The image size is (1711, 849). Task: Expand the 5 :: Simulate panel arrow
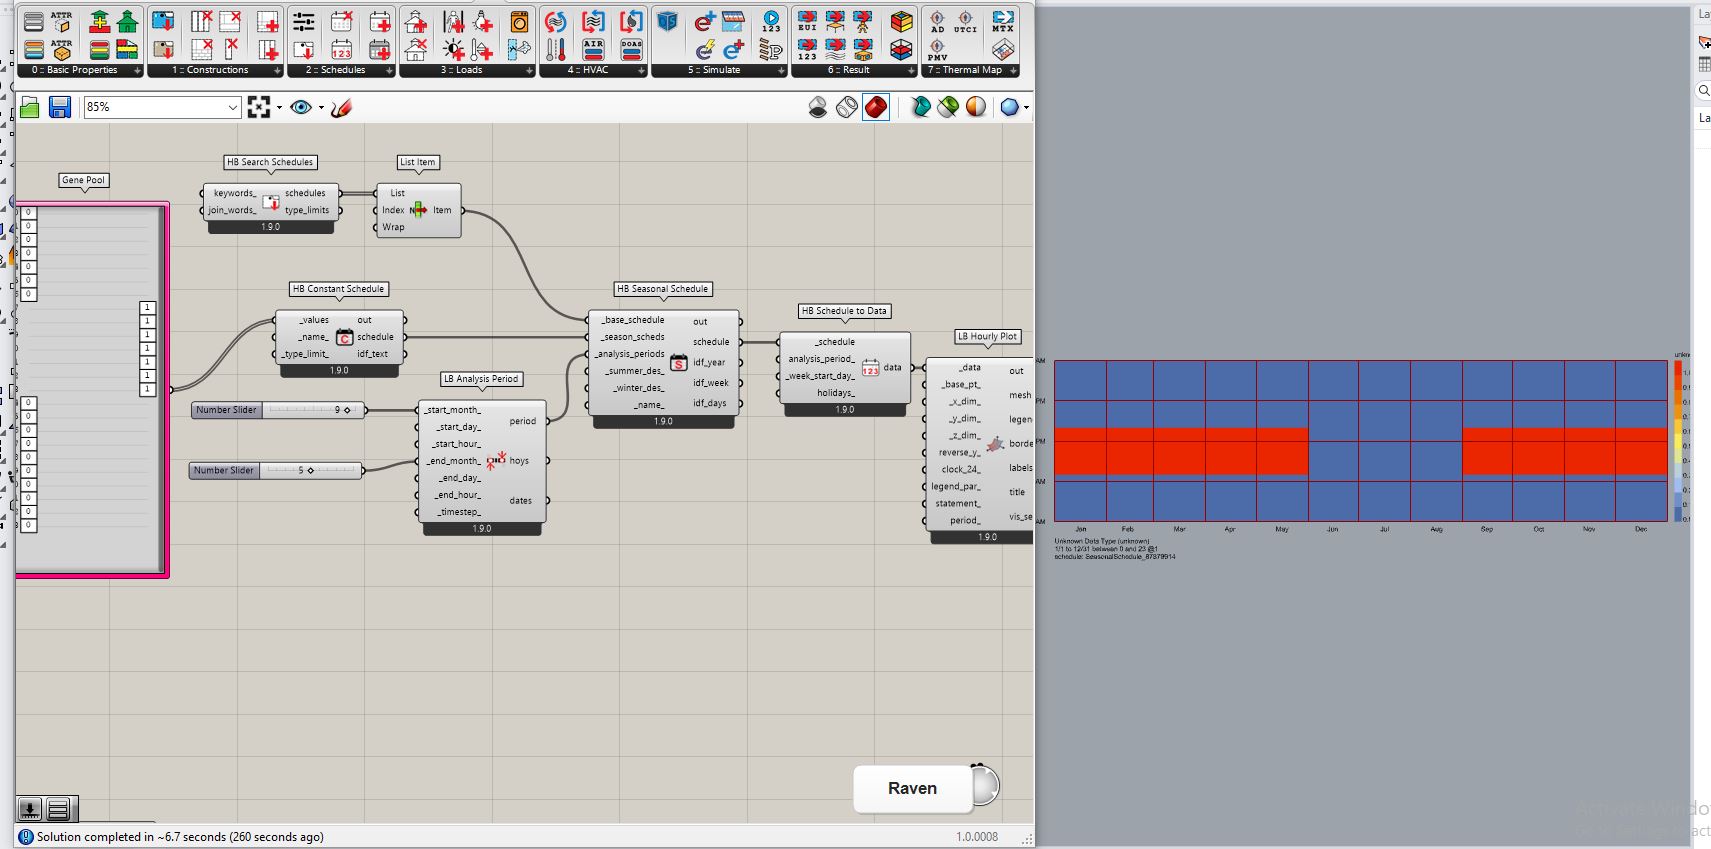click(781, 70)
